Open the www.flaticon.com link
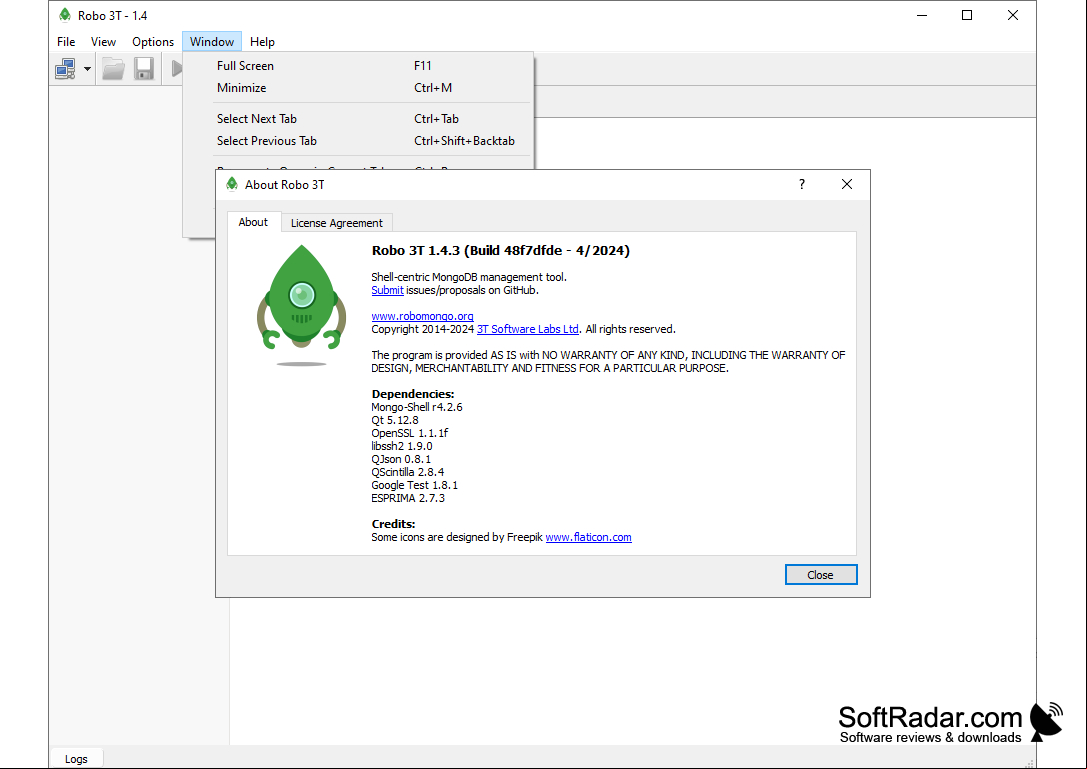 click(x=589, y=537)
